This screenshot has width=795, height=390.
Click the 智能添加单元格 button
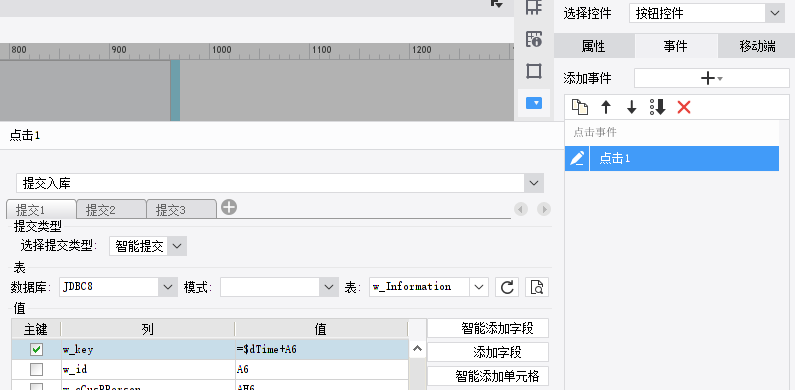(x=488, y=376)
